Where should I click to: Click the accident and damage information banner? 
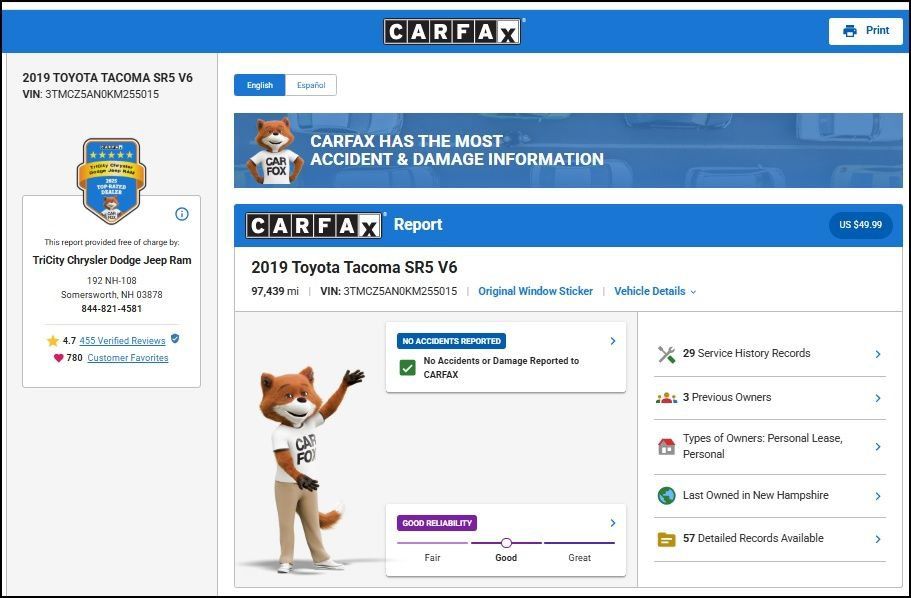[x=568, y=151]
